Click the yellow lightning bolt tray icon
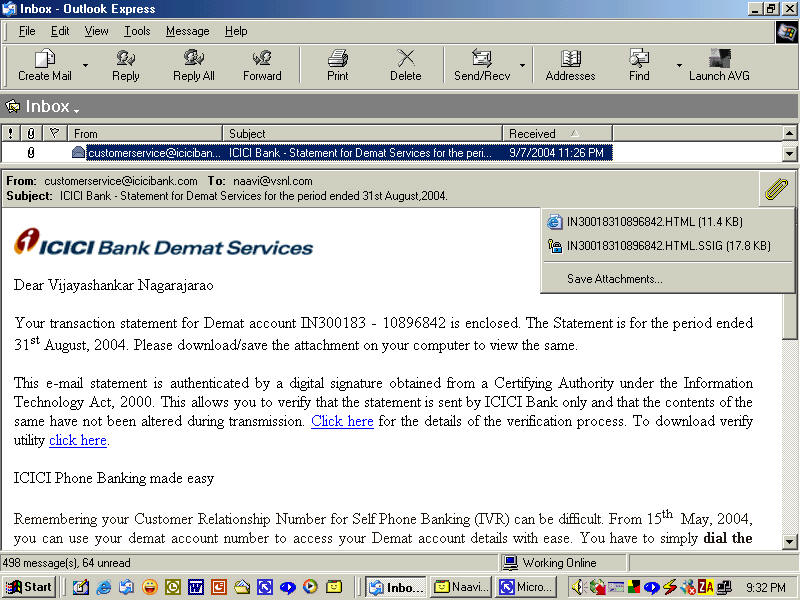 click(670, 587)
